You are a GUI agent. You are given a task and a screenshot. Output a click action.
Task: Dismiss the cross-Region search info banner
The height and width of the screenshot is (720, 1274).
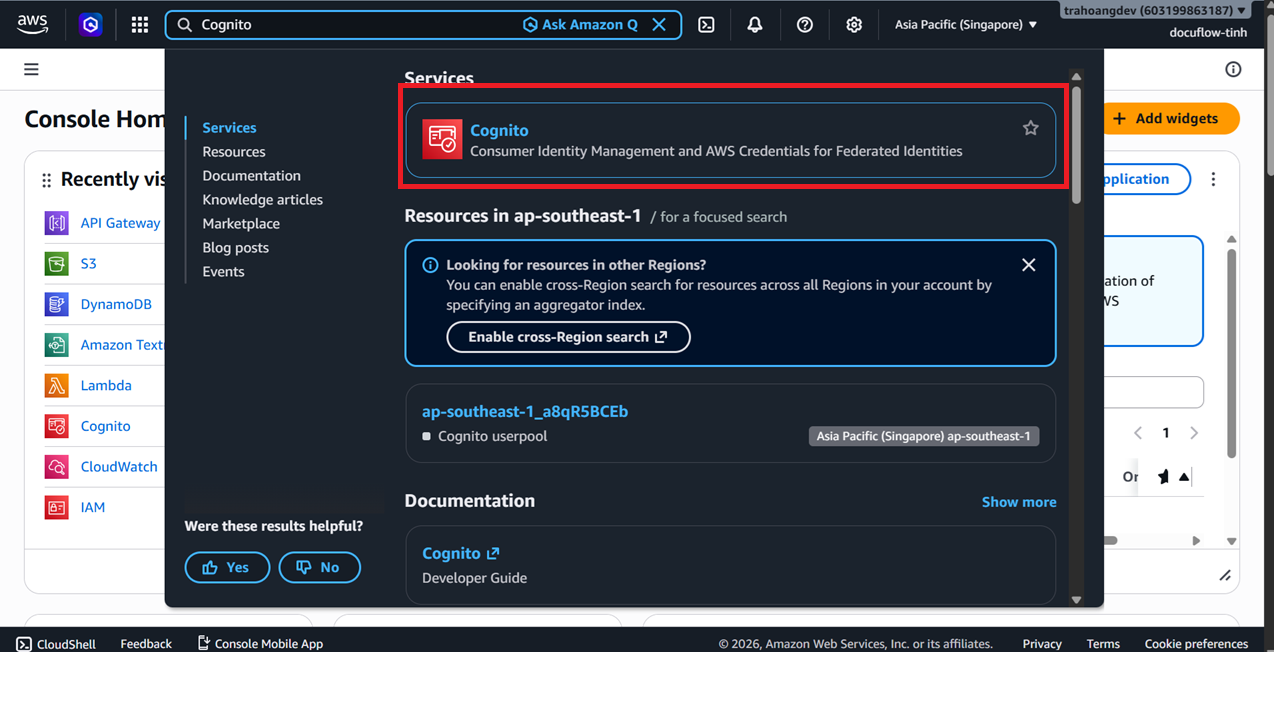[x=1028, y=265]
